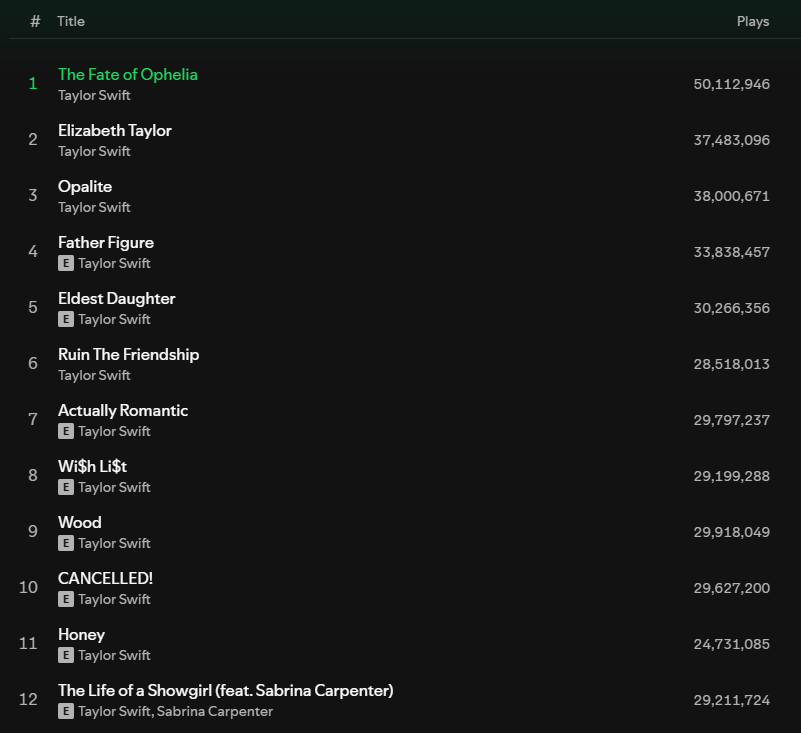
Task: Click Taylor Swift artist under Ruin The Friendship
Action: 94,375
